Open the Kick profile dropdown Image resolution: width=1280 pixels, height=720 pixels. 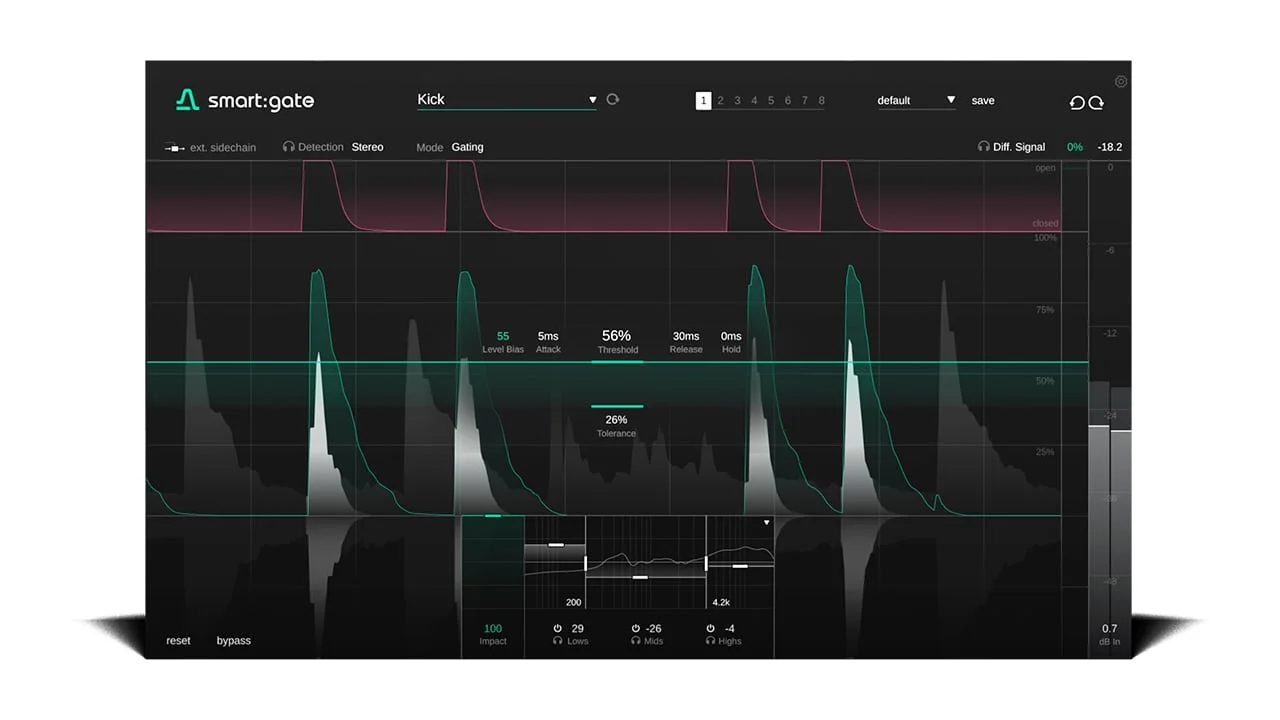pos(505,99)
